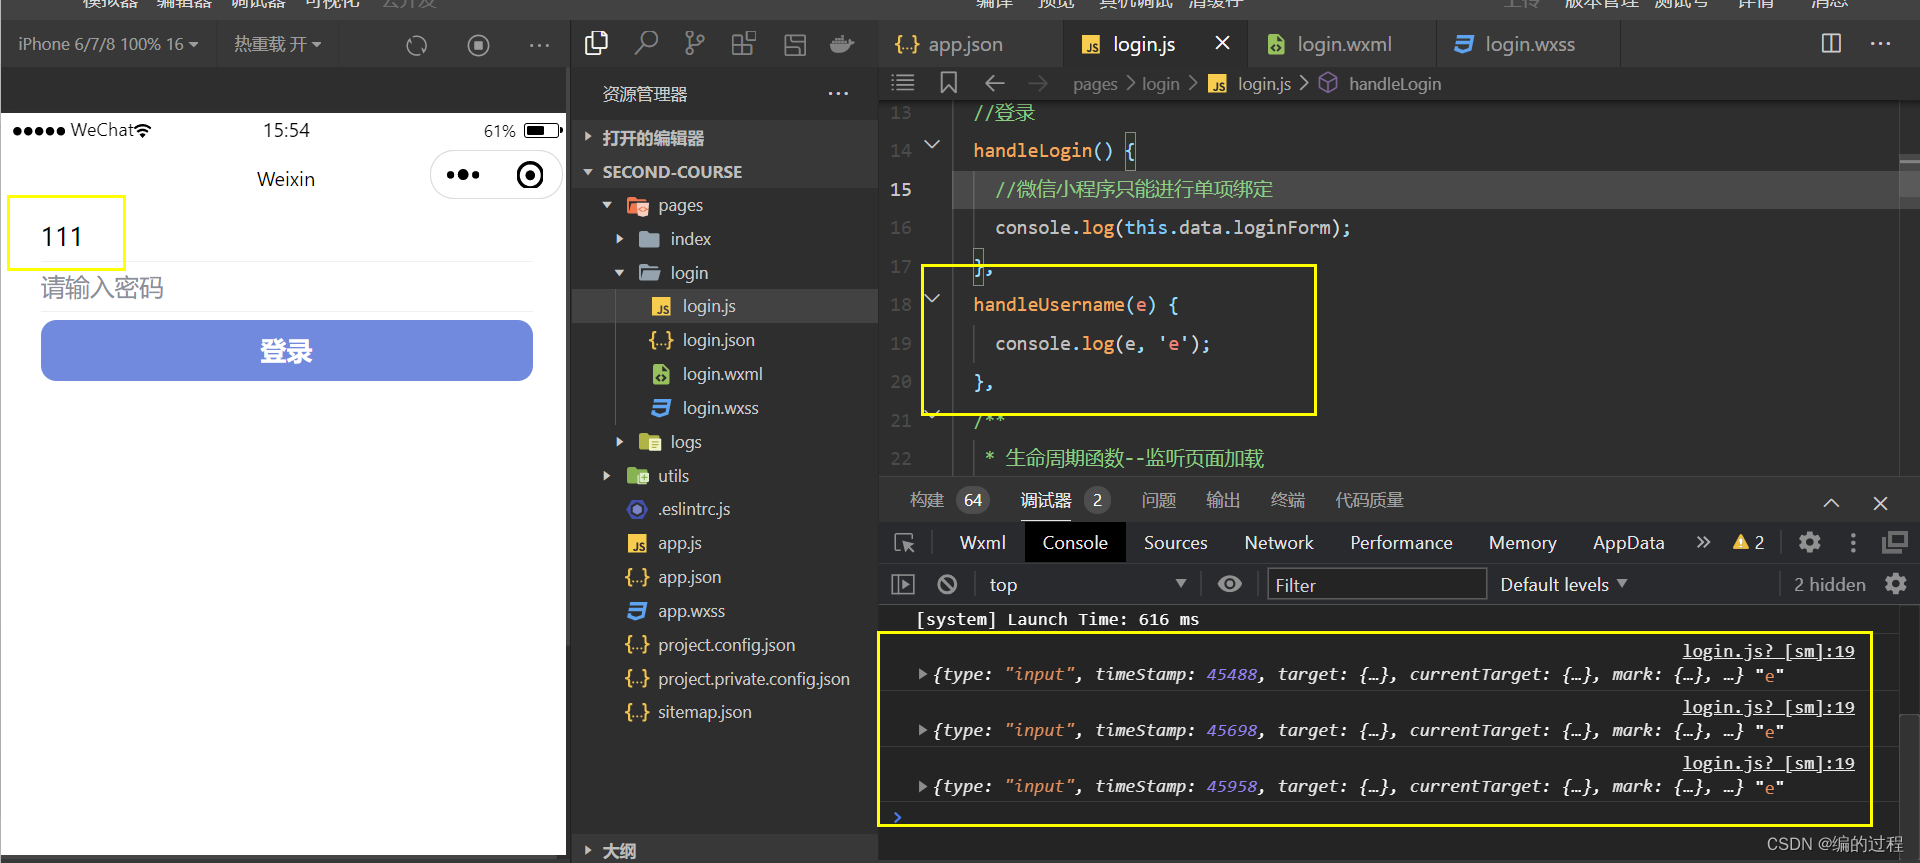Click mini program capsule close circle

pyautogui.click(x=530, y=175)
